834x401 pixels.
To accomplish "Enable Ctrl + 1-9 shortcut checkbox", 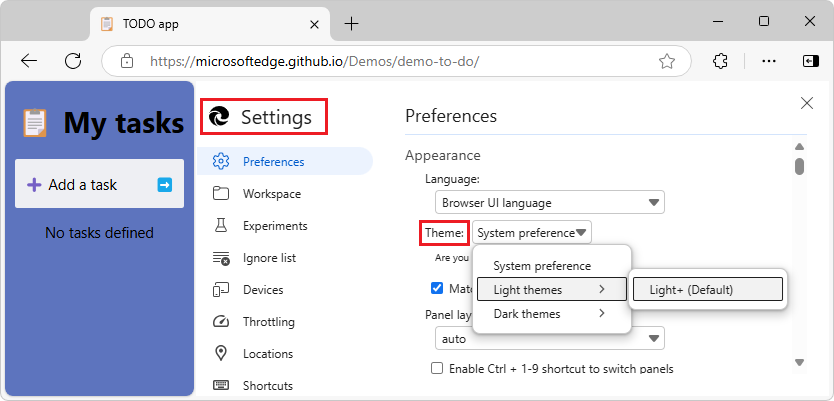I will [x=437, y=368].
